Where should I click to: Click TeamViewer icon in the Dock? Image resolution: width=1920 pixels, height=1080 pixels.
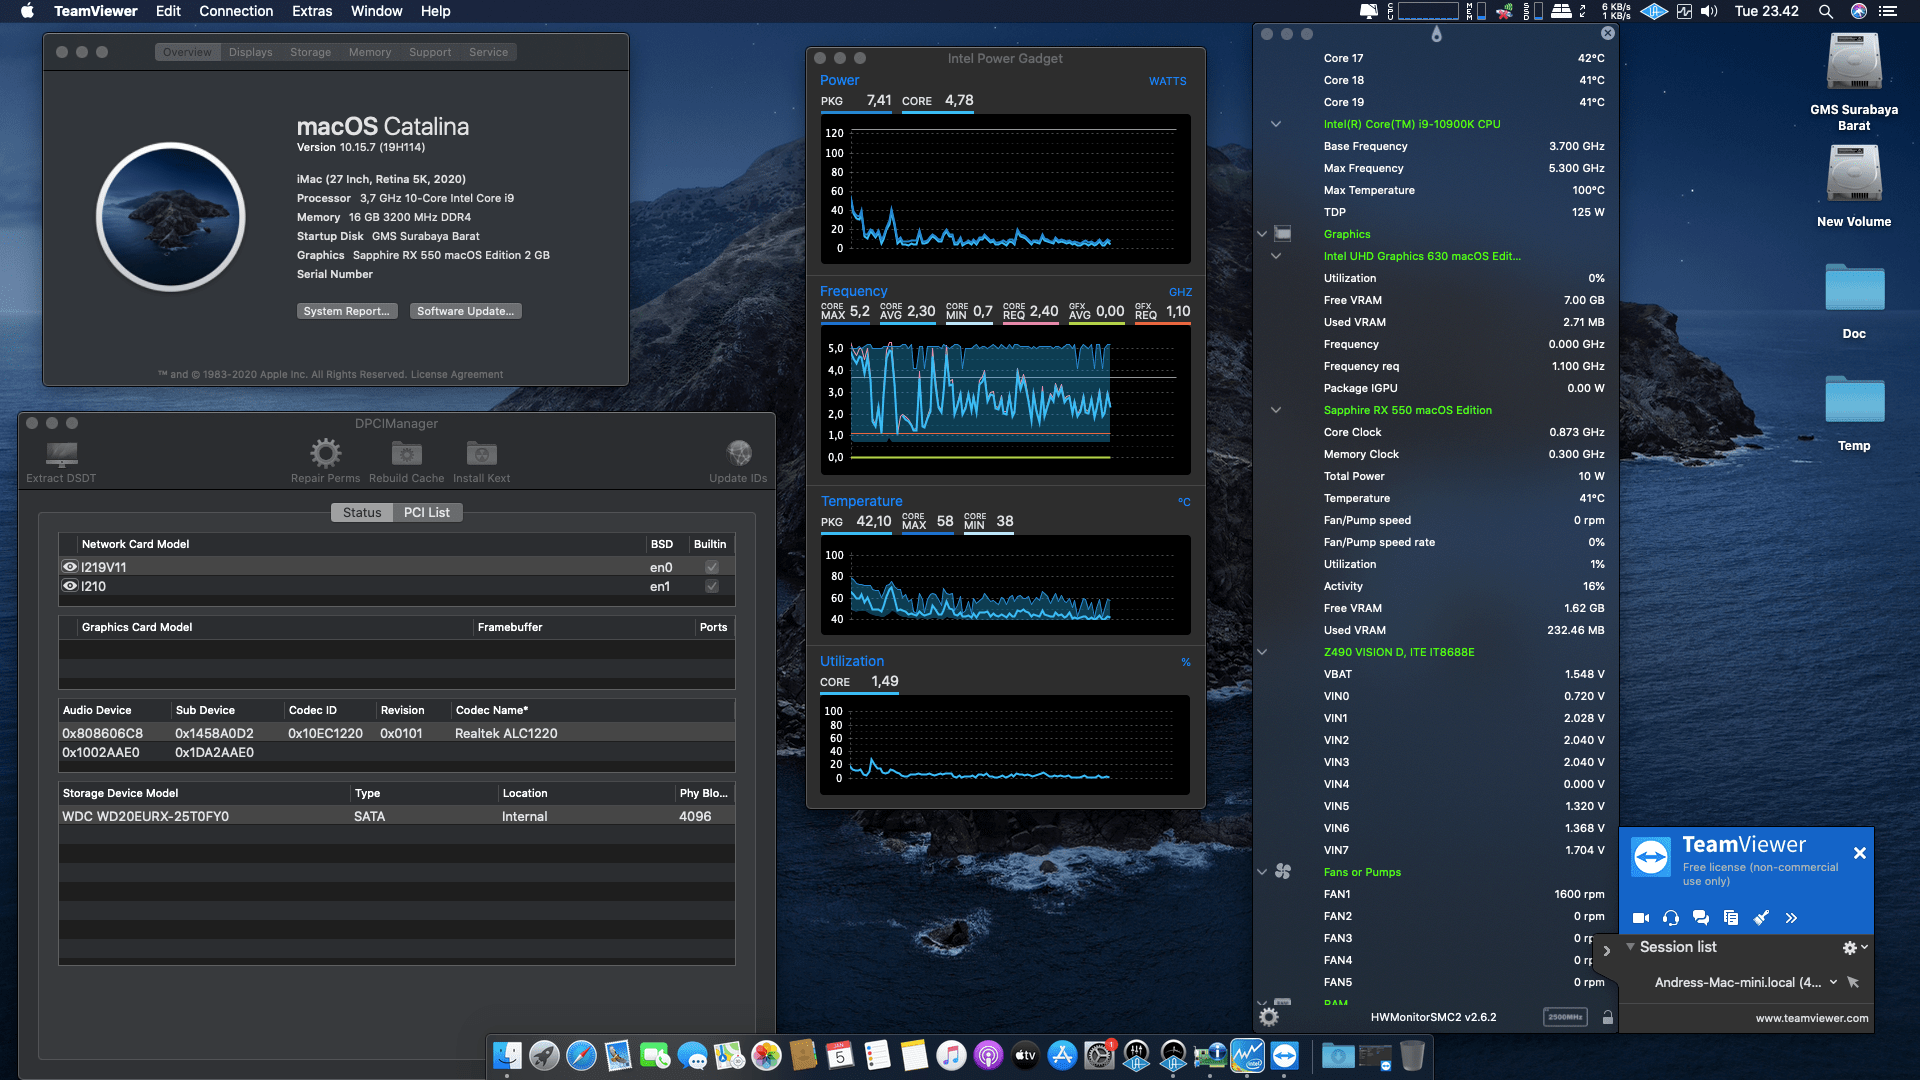[1284, 1055]
